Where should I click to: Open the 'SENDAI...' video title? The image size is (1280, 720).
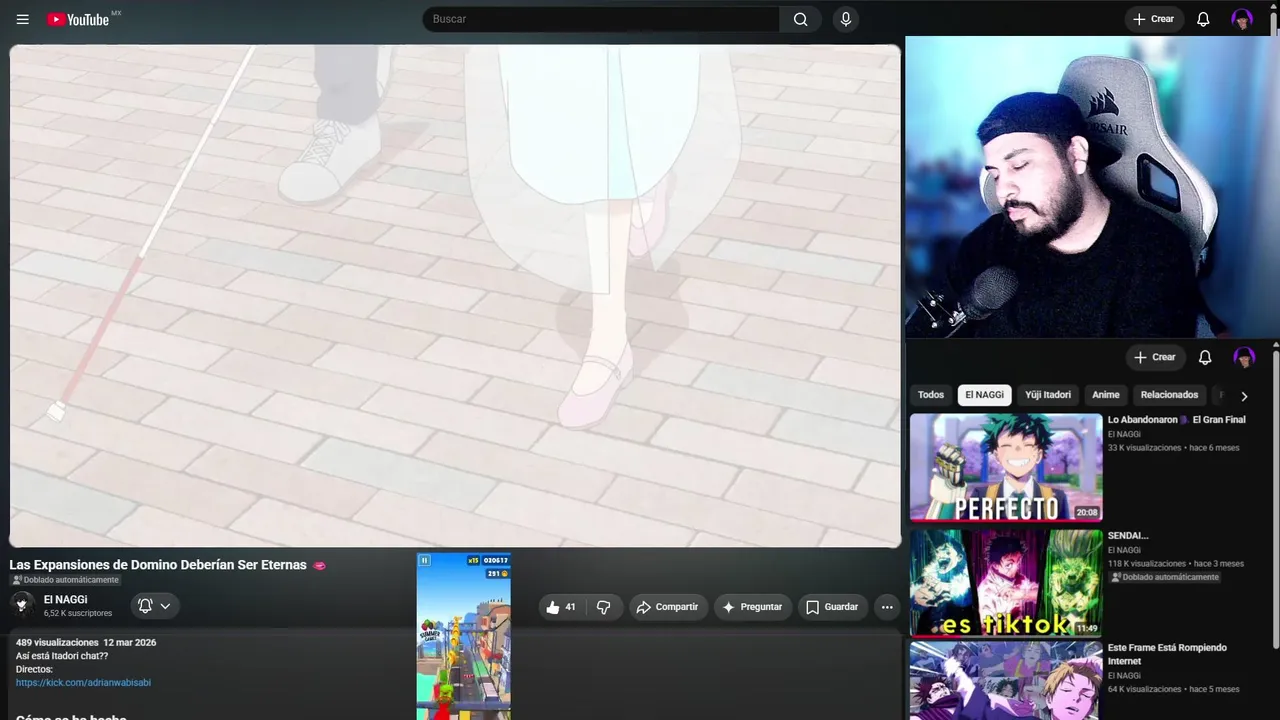click(1128, 536)
